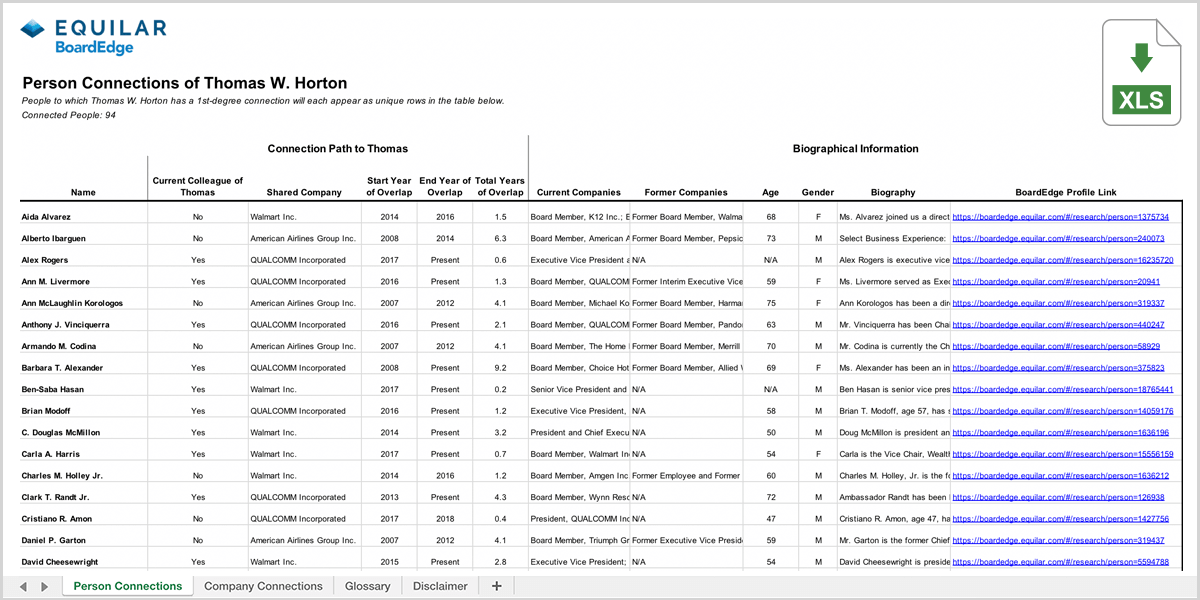This screenshot has height=600, width=1200.
Task: Select the Person Connections sheet tab
Action: (x=128, y=586)
